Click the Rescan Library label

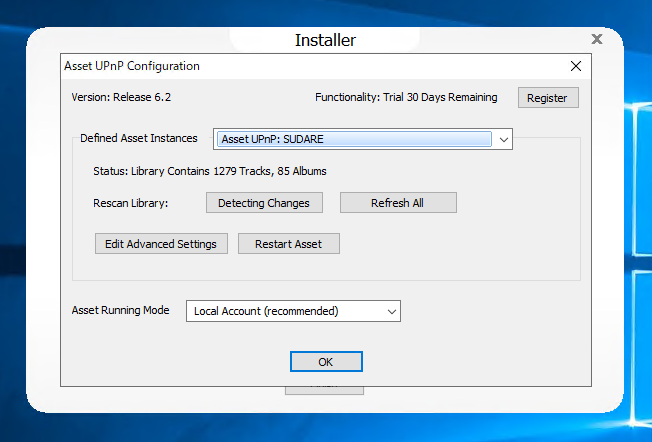tap(131, 203)
